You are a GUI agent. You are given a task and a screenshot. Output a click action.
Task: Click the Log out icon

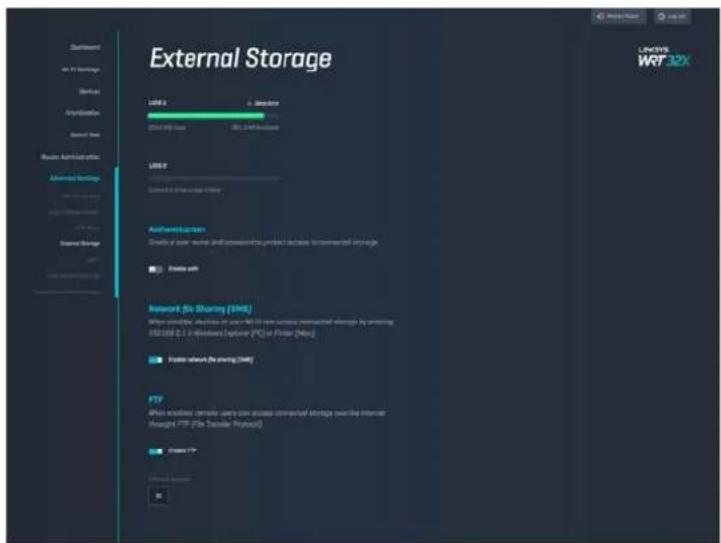661,17
